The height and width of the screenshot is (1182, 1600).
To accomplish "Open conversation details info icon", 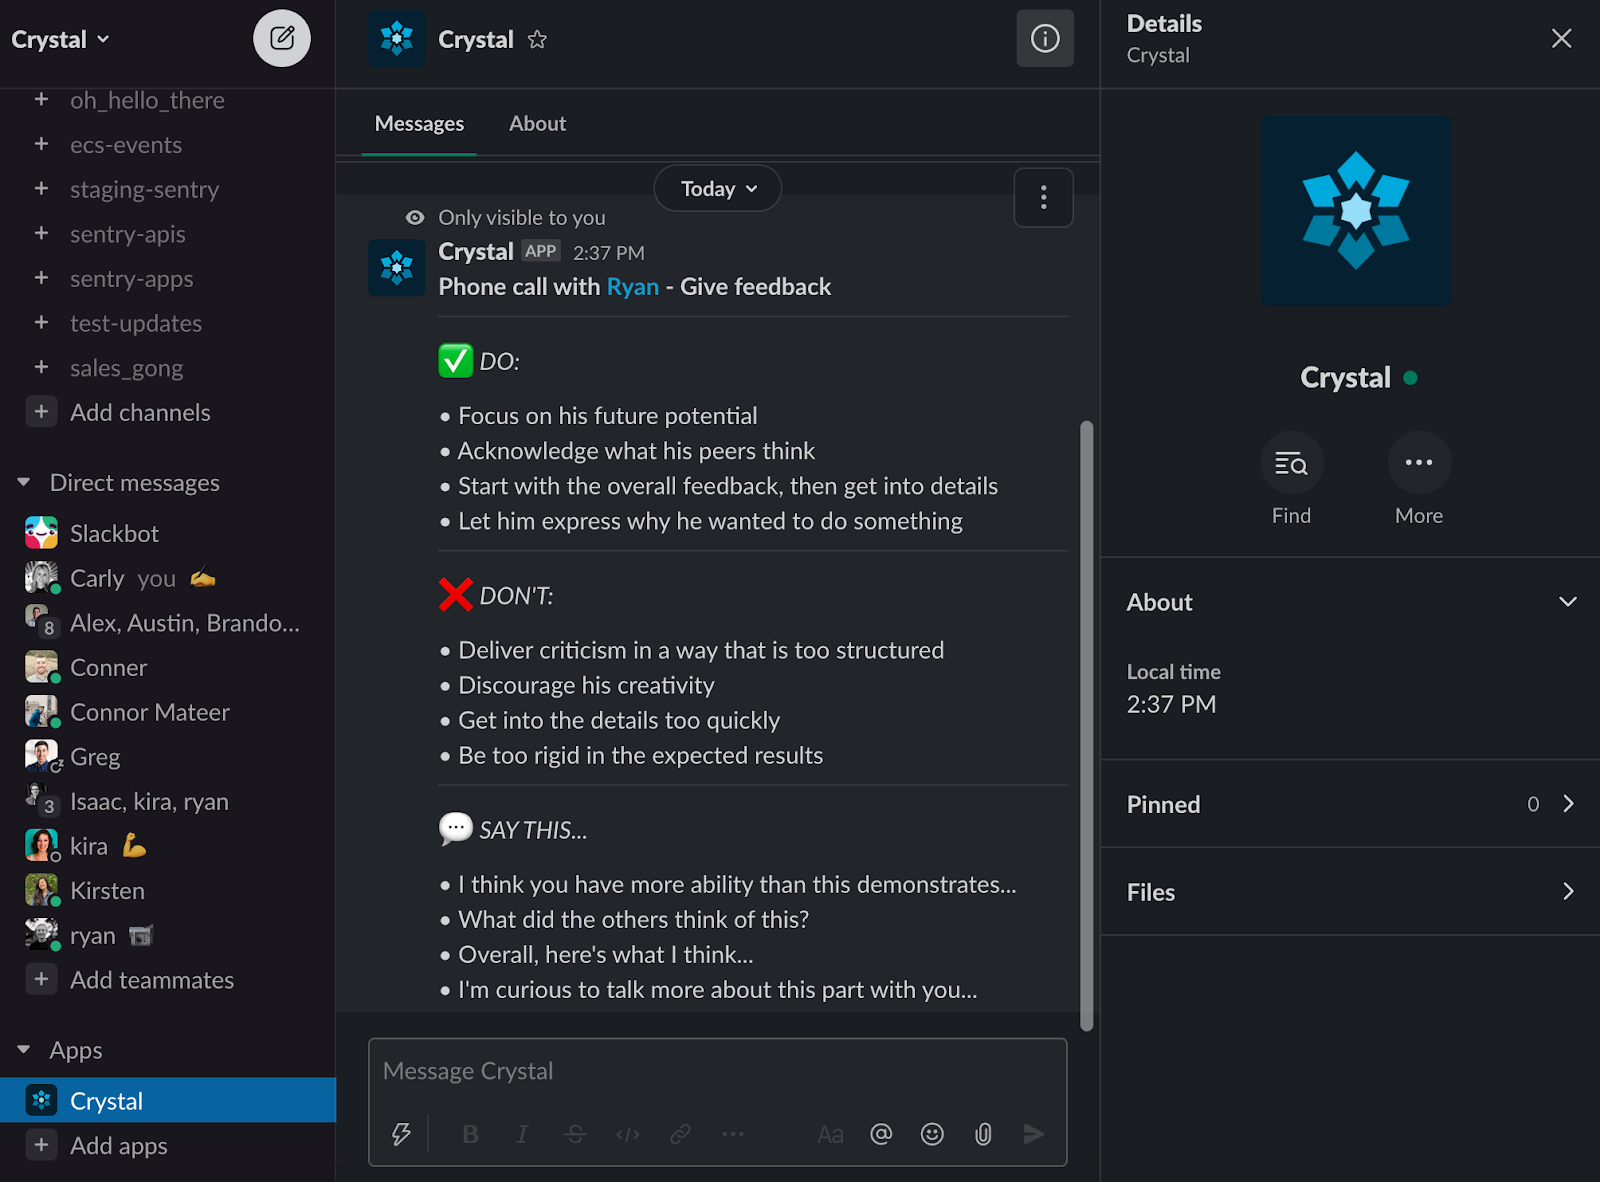I will (1045, 39).
